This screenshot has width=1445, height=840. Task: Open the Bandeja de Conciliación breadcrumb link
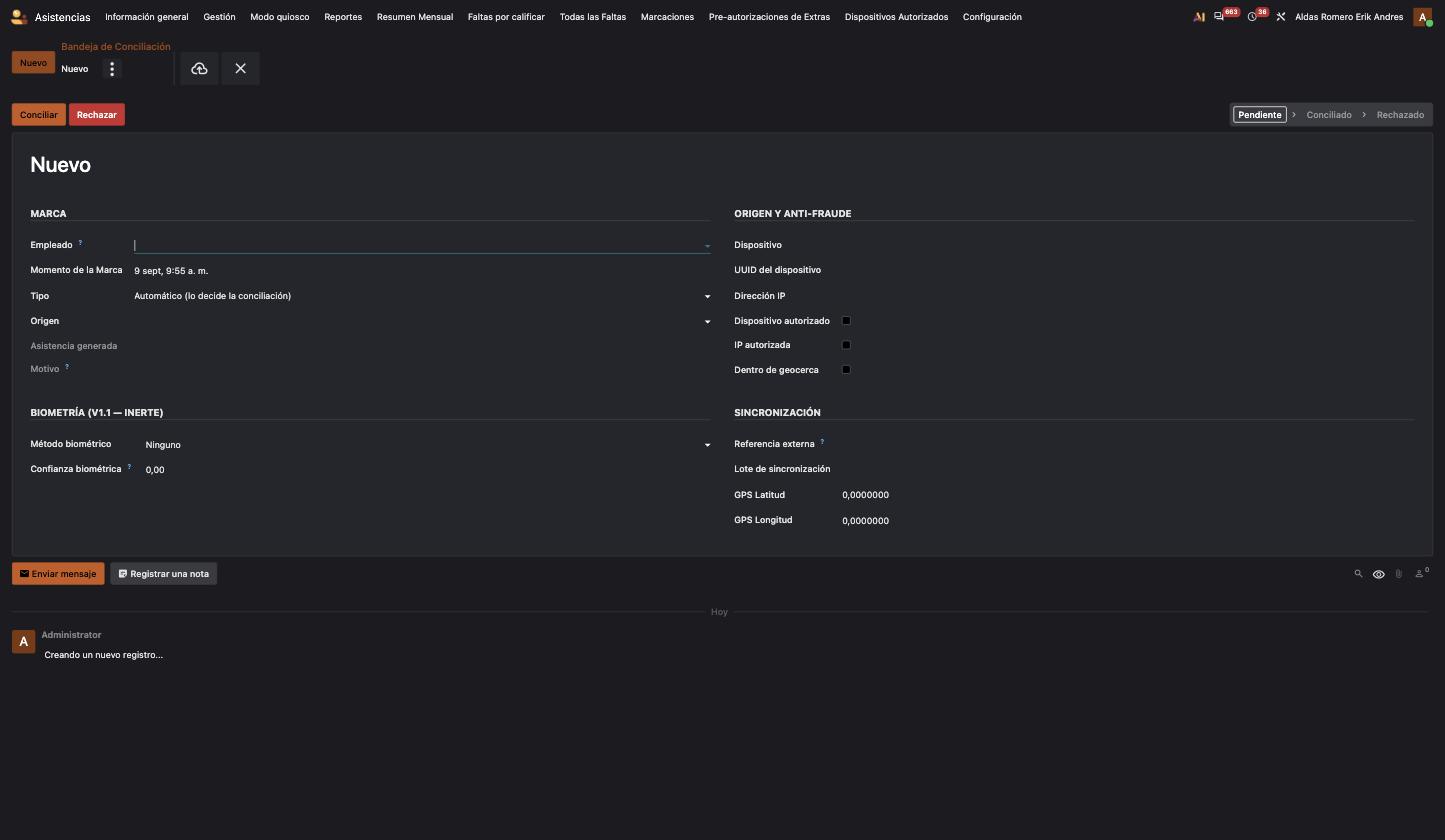tap(116, 47)
